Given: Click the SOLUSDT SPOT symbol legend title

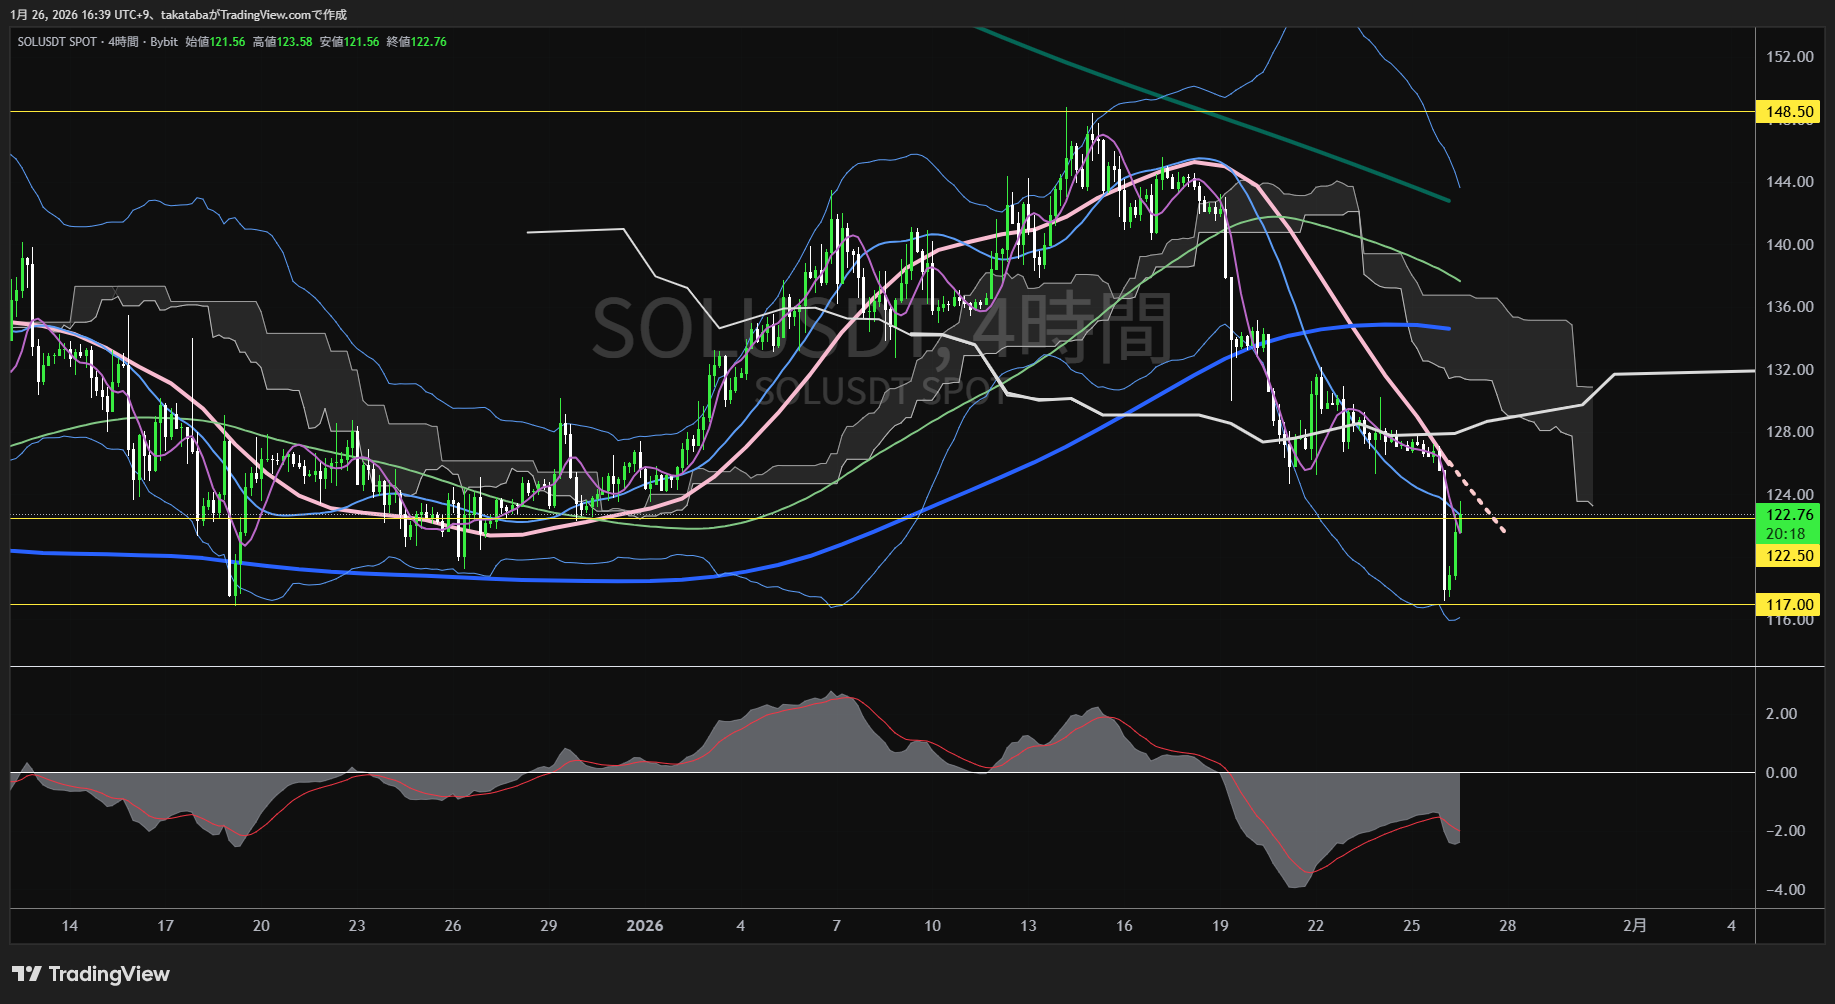Looking at the screenshot, I should coord(57,42).
